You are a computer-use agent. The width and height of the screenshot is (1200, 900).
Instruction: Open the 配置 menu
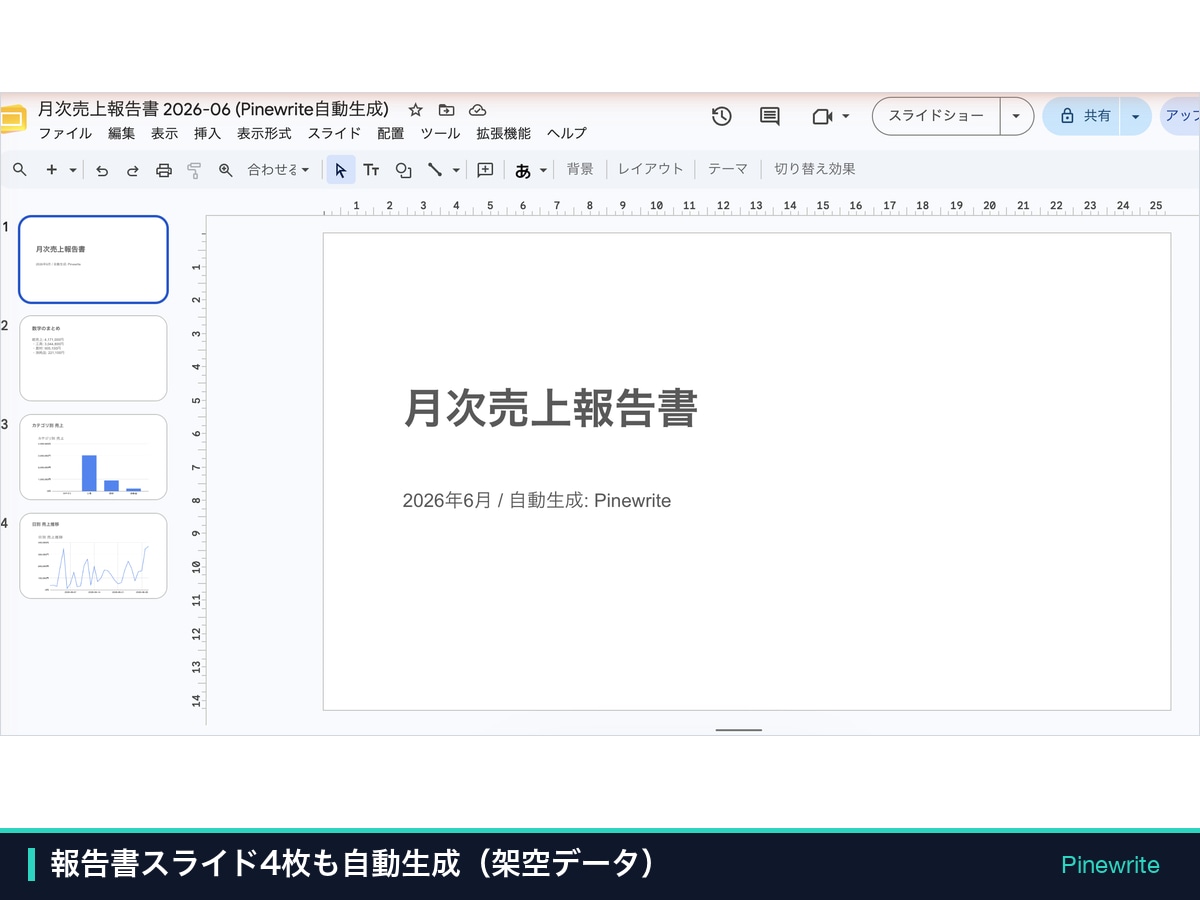click(391, 134)
